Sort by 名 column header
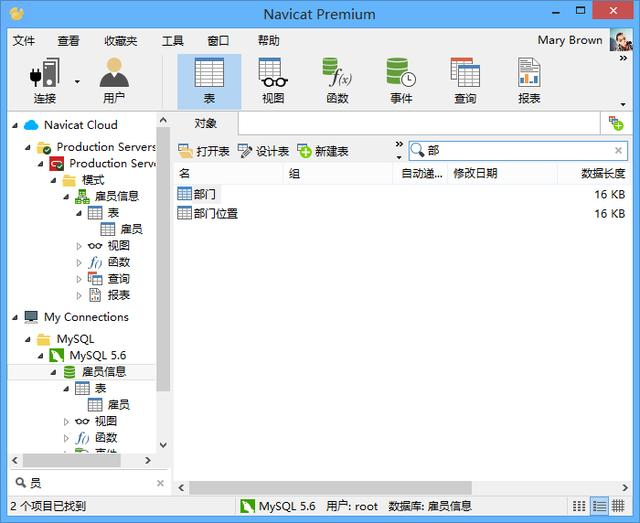This screenshot has height=523, width=640. (x=229, y=174)
